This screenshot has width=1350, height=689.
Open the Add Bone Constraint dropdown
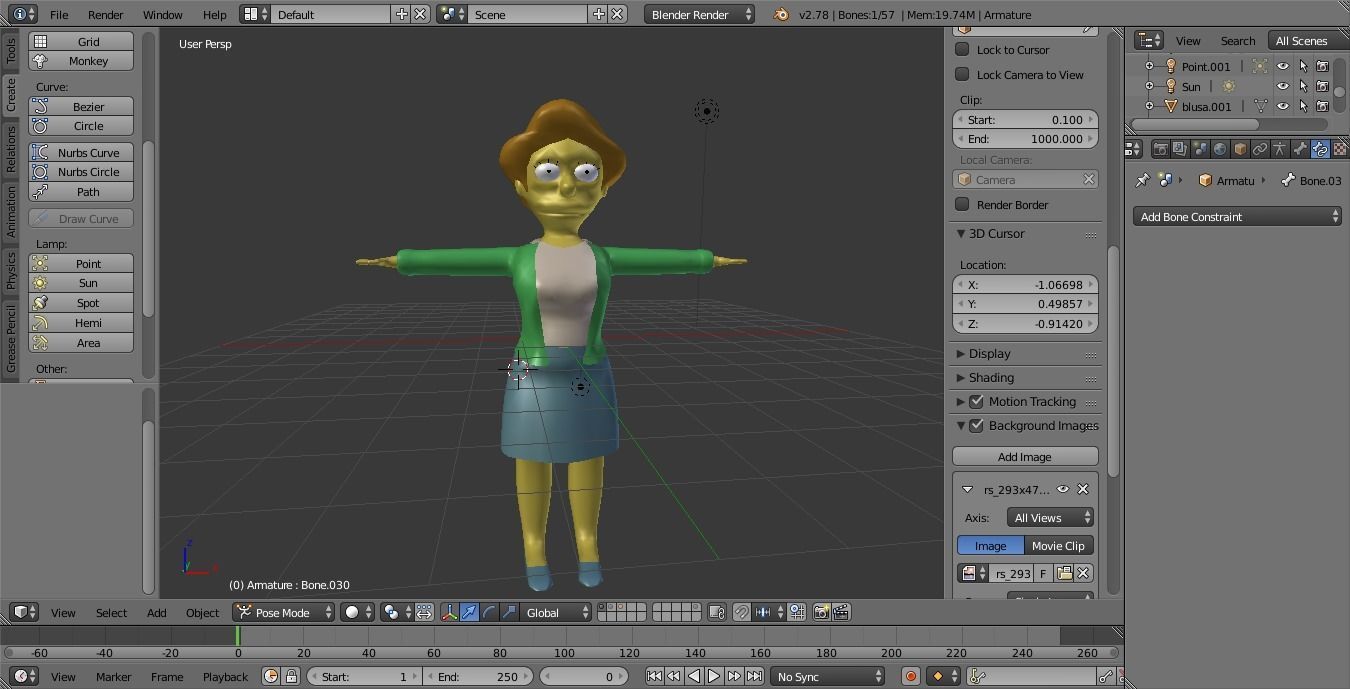[1237, 216]
